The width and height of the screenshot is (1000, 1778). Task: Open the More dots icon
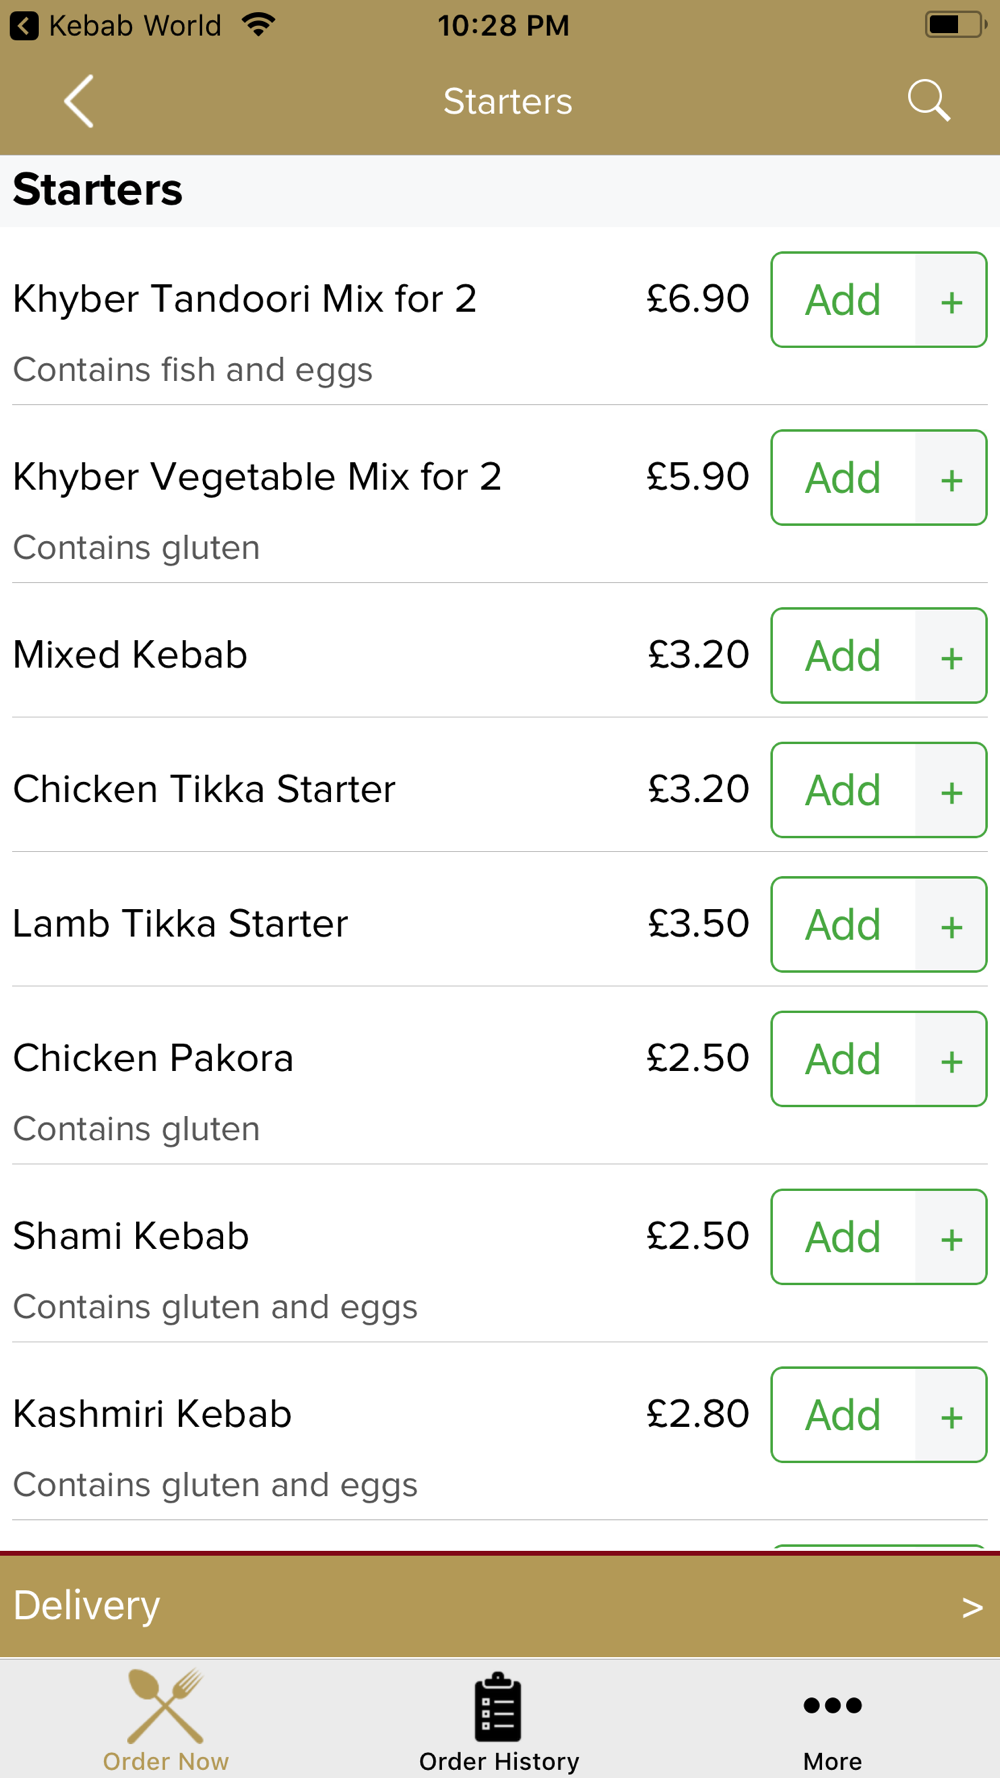[832, 1705]
